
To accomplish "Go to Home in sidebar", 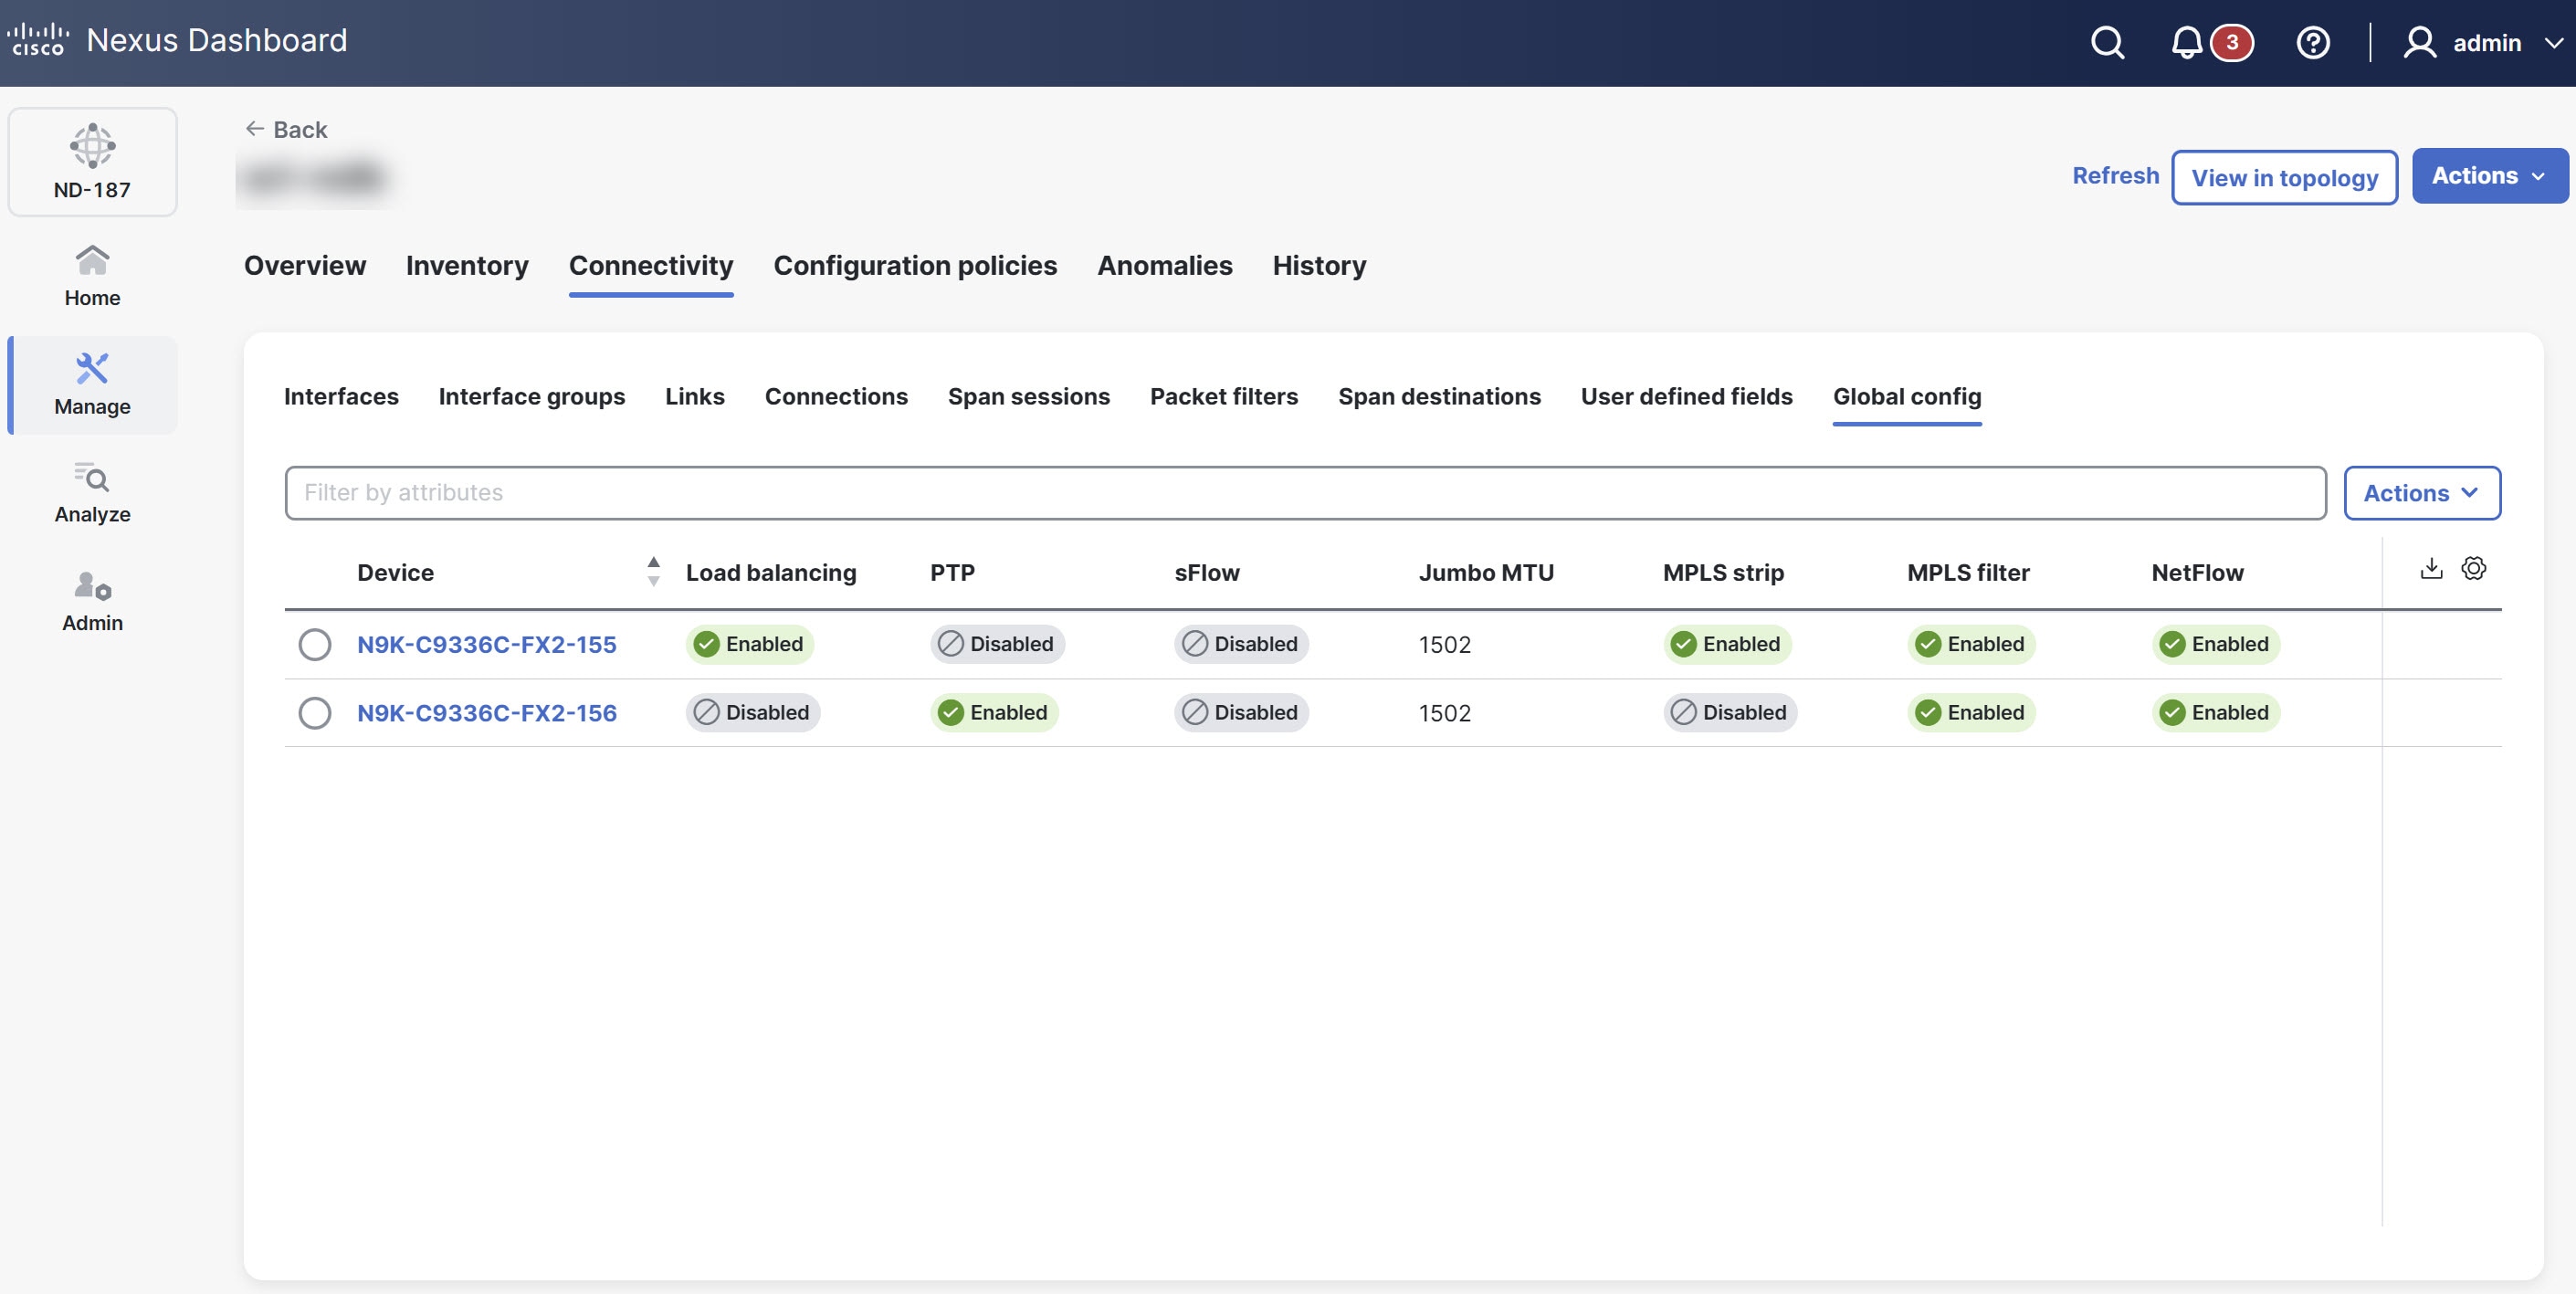I will coord(92,276).
